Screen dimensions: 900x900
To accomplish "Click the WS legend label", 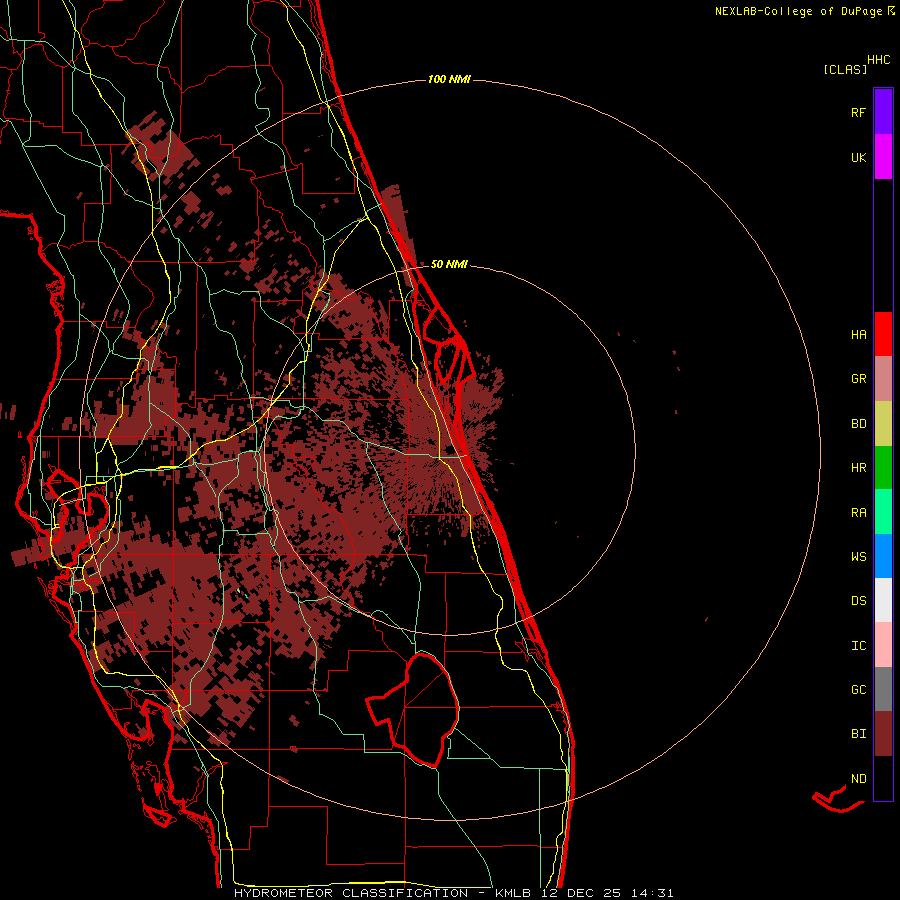I will tap(858, 556).
